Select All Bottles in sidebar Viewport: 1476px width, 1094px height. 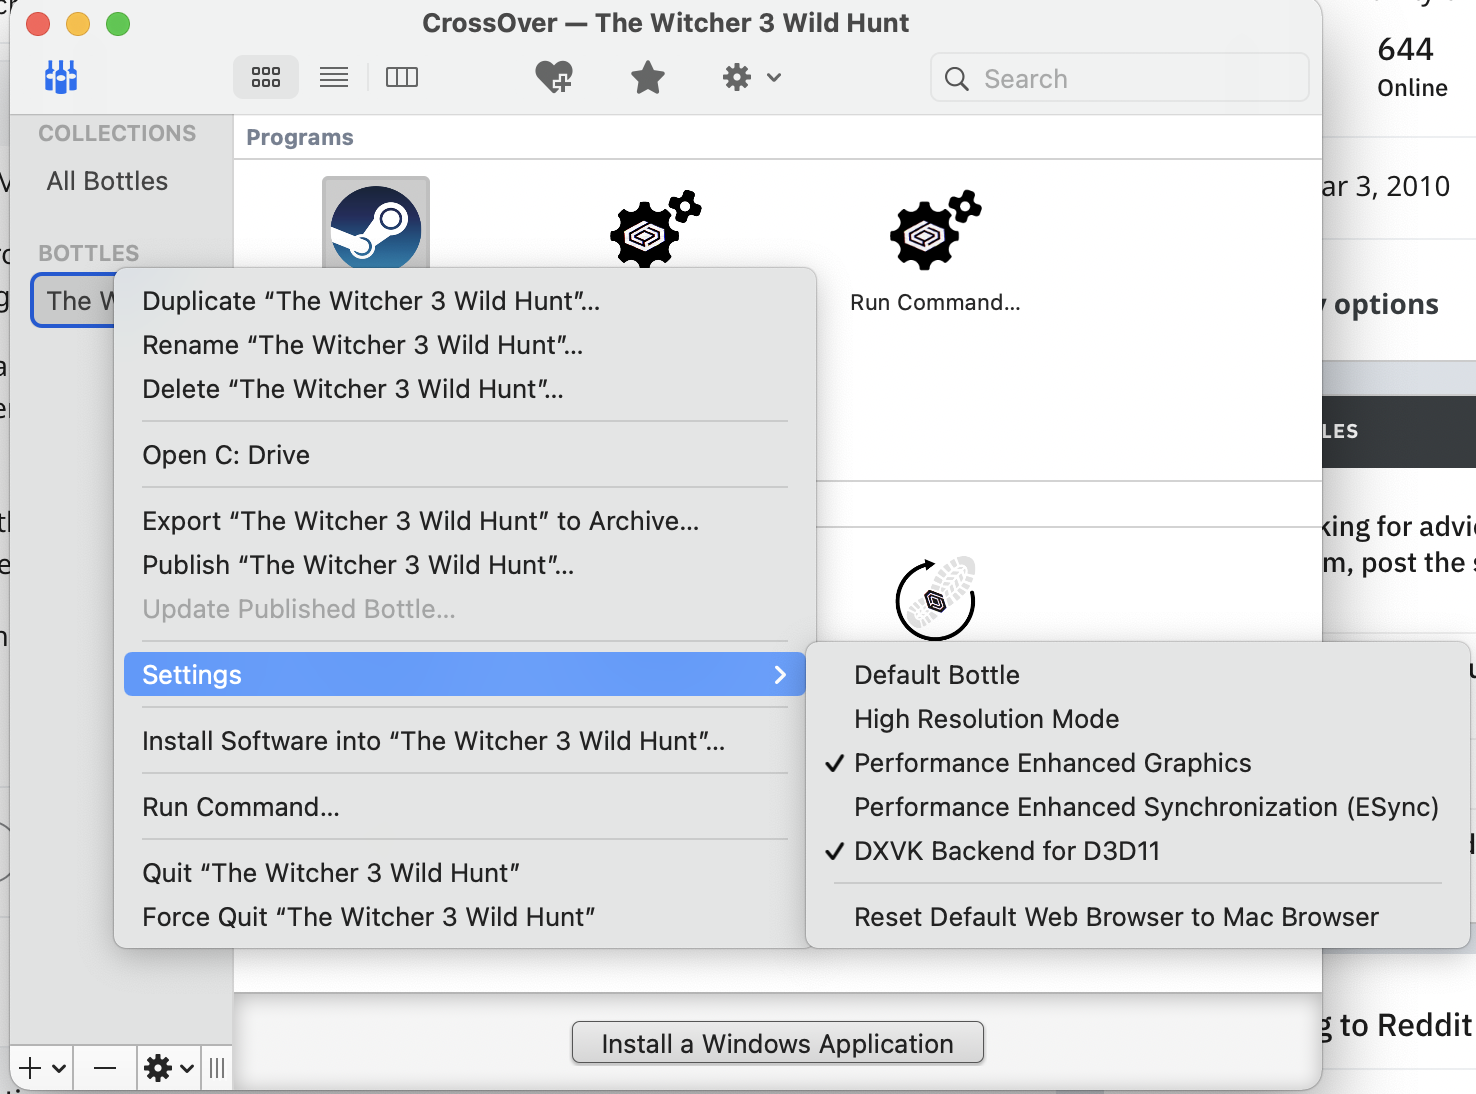pos(107,181)
